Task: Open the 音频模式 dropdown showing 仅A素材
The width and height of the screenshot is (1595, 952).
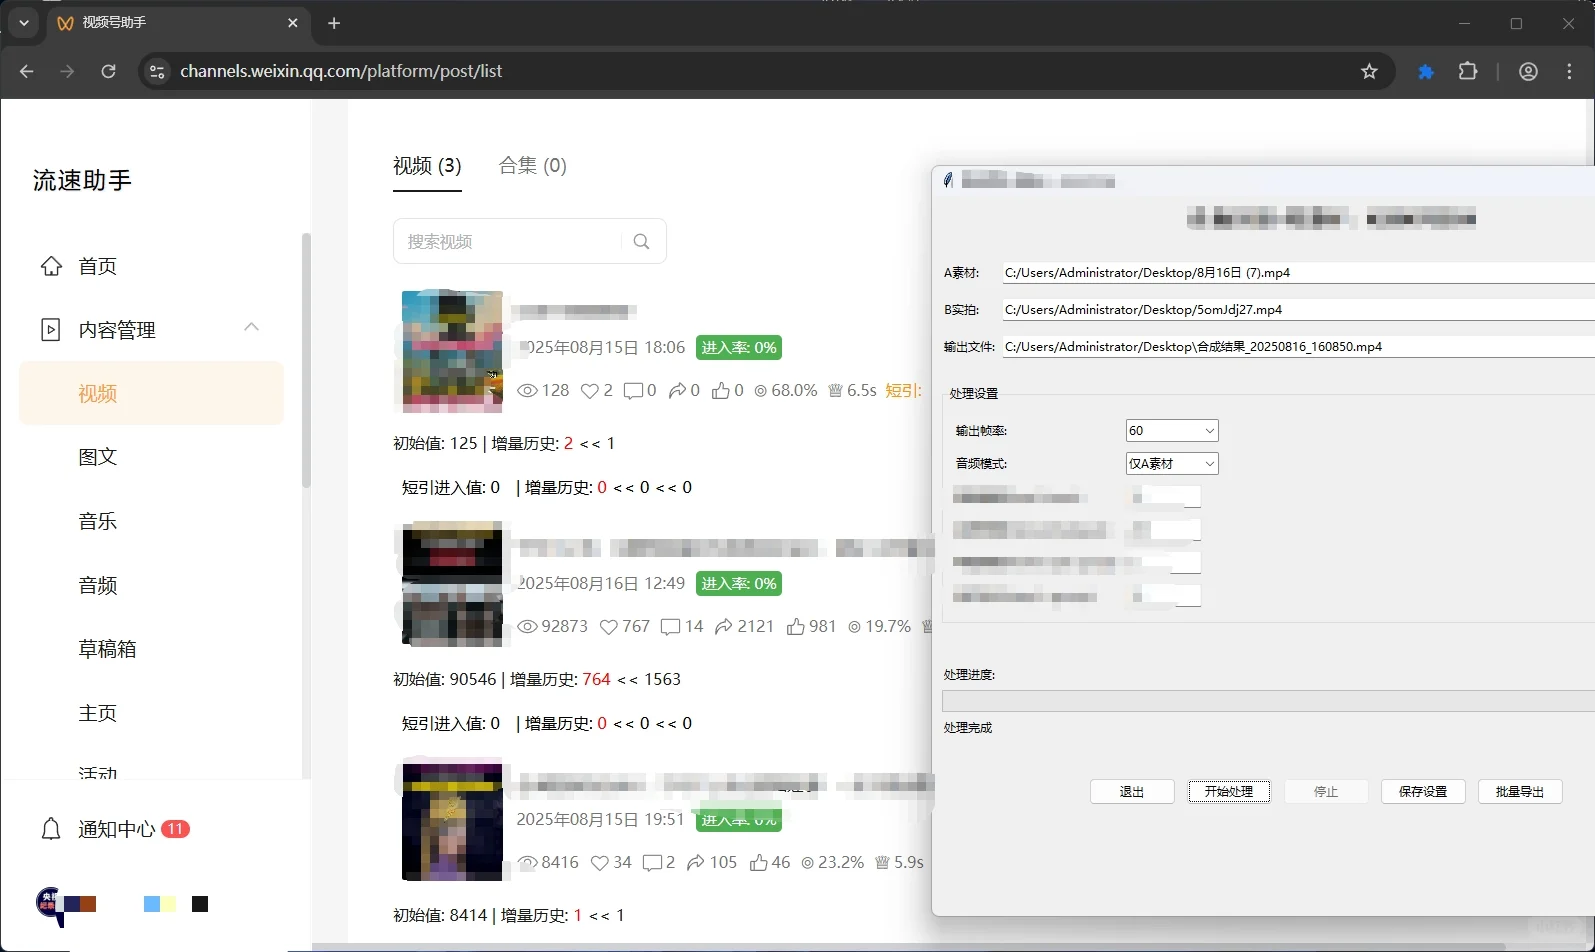Action: pyautogui.click(x=1172, y=464)
